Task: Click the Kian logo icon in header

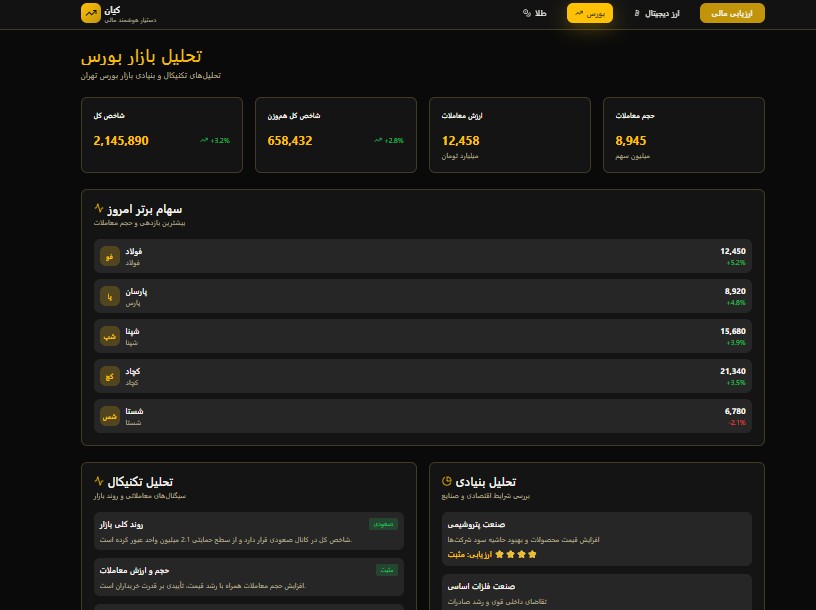Action: (x=91, y=13)
